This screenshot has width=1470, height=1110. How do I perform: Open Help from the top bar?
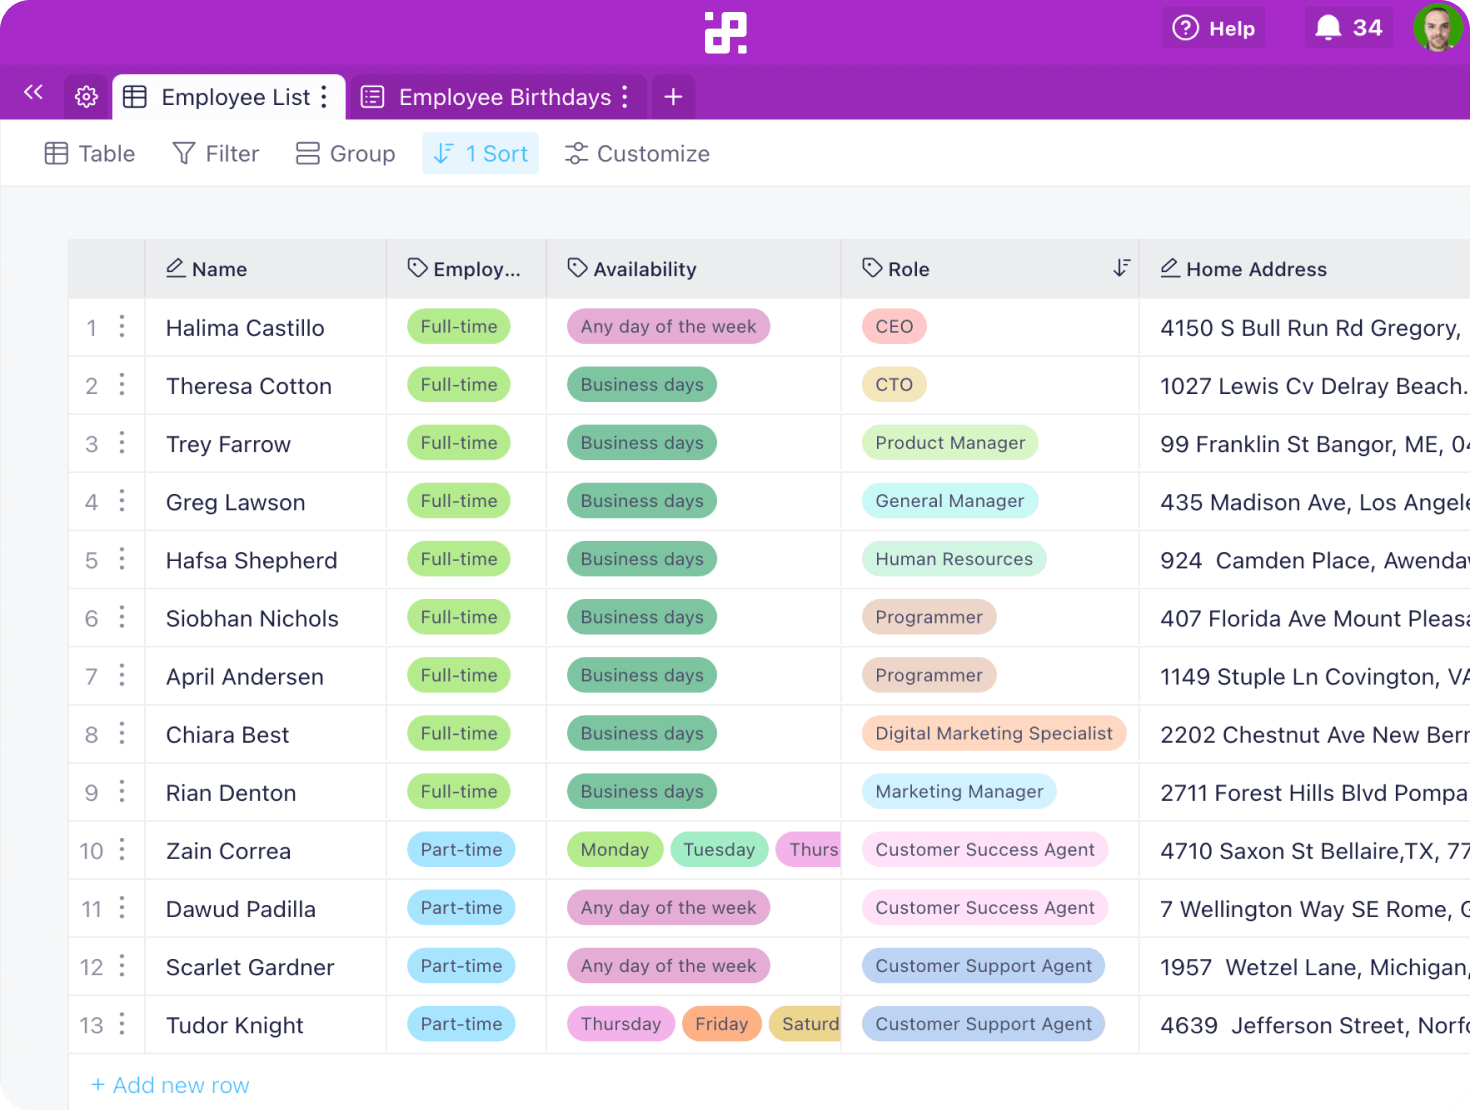tap(1214, 29)
